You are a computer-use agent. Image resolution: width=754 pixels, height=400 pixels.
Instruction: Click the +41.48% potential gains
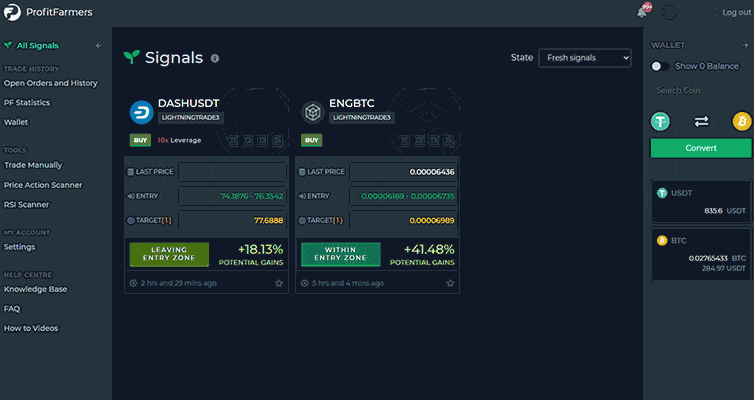coord(429,250)
